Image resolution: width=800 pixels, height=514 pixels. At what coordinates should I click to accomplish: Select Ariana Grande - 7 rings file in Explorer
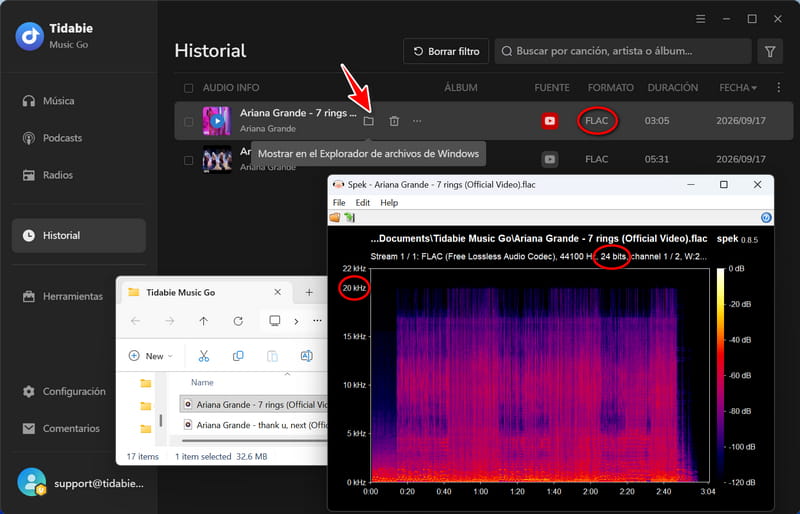[x=254, y=404]
